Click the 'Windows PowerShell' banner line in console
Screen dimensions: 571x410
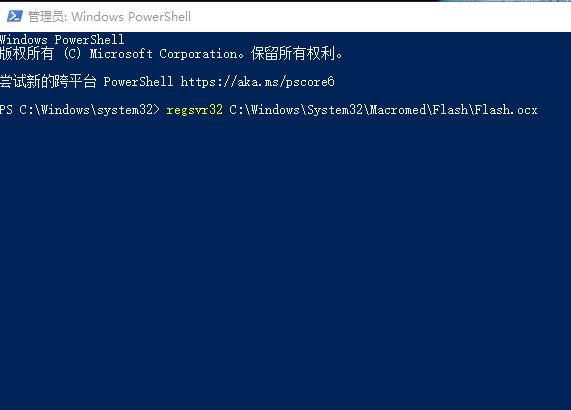pyautogui.click(x=62, y=39)
